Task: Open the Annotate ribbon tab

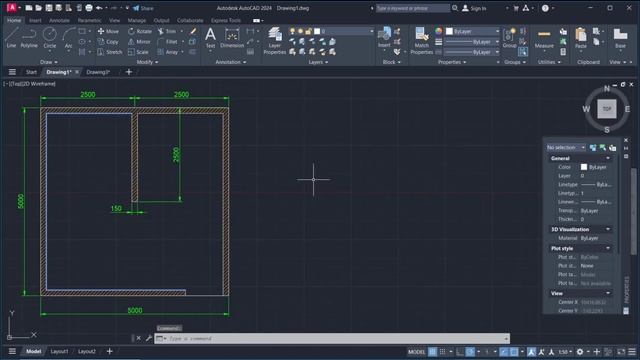Action: (59, 20)
